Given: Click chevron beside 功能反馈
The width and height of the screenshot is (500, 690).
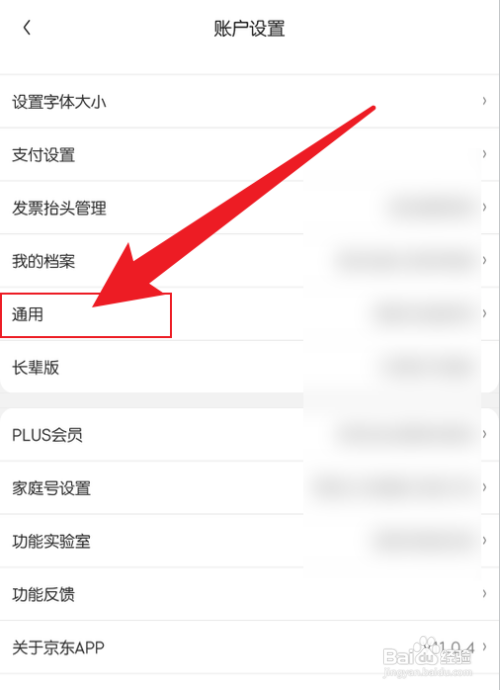Looking at the screenshot, I should pos(484,594).
